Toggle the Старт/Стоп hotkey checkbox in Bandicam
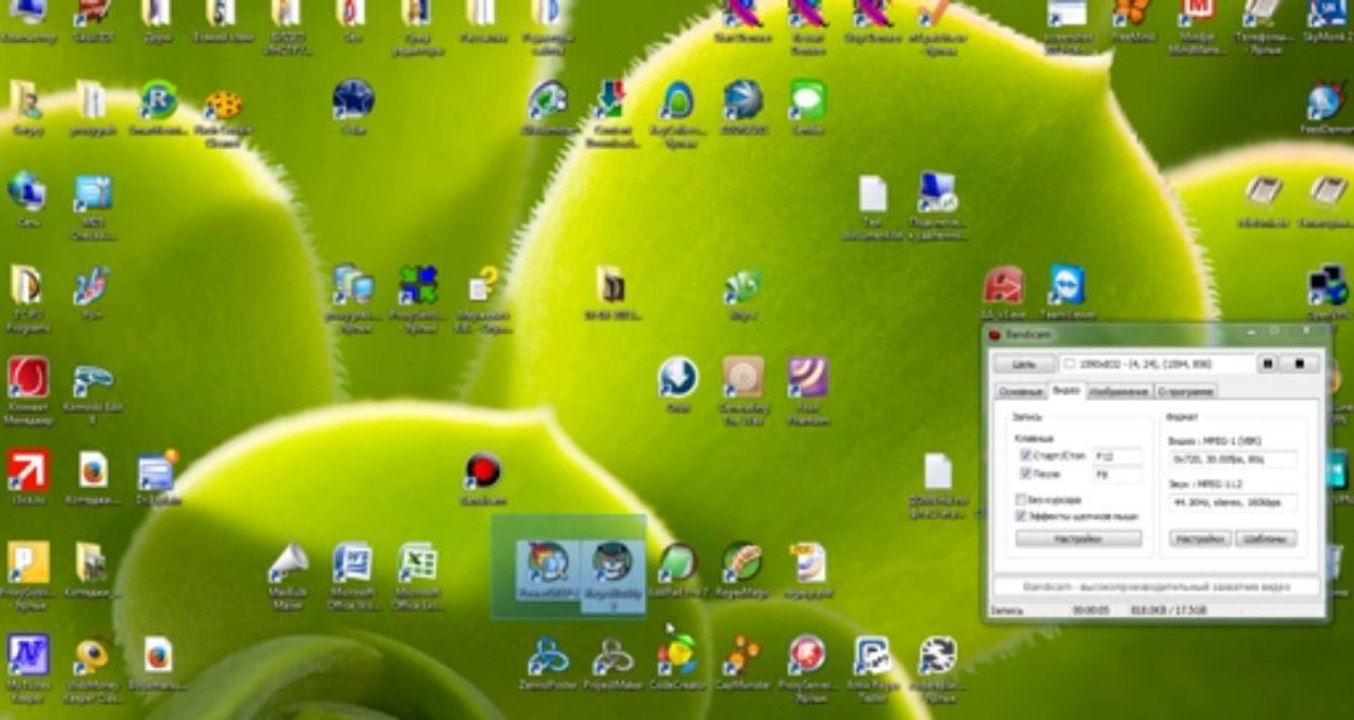The width and height of the screenshot is (1354, 720). point(1025,455)
